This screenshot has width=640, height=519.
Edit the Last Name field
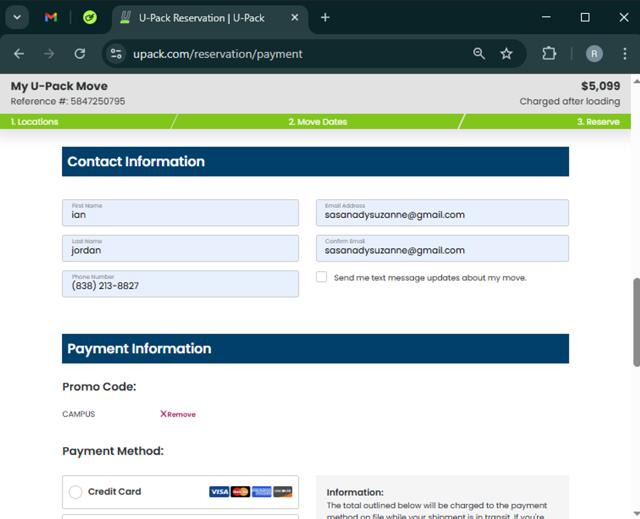tap(180, 248)
